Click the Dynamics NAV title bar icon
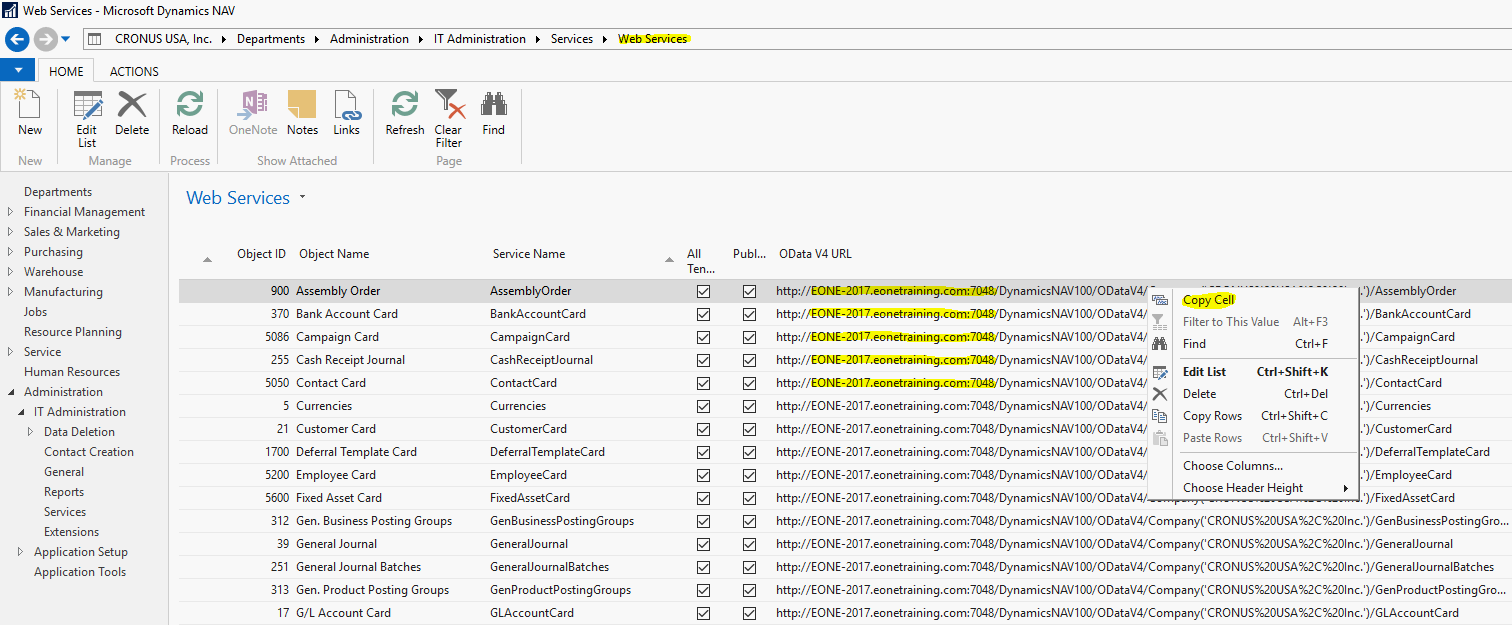The width and height of the screenshot is (1512, 625). click(10, 10)
